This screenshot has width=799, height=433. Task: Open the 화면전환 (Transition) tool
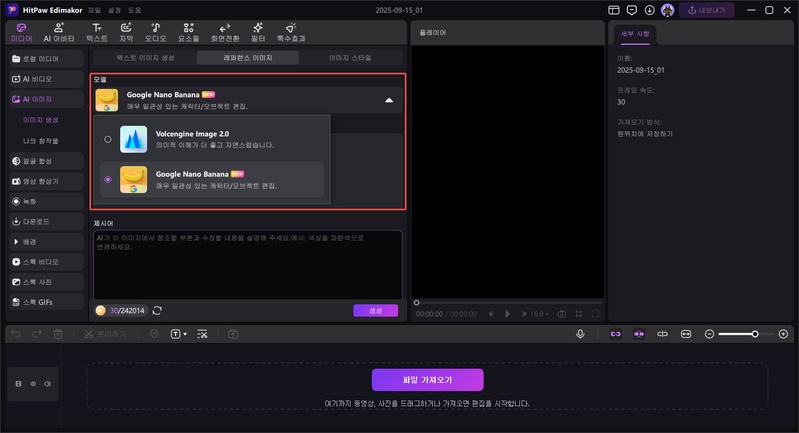[x=225, y=32]
